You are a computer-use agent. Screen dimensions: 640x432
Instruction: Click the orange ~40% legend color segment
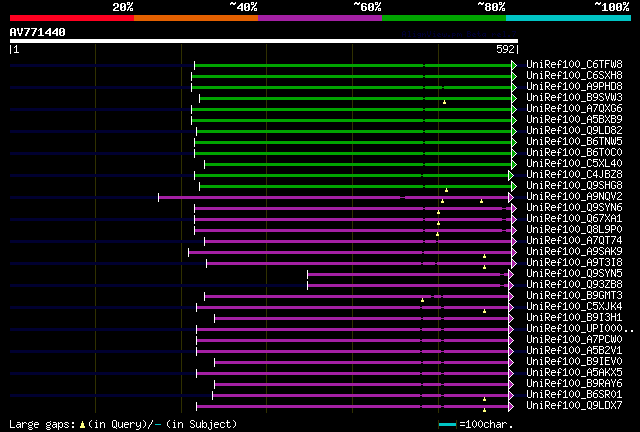click(x=196, y=18)
